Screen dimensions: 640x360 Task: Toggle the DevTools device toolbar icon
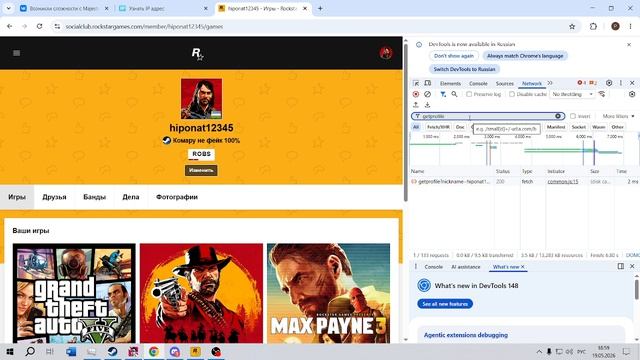pyautogui.click(x=427, y=83)
